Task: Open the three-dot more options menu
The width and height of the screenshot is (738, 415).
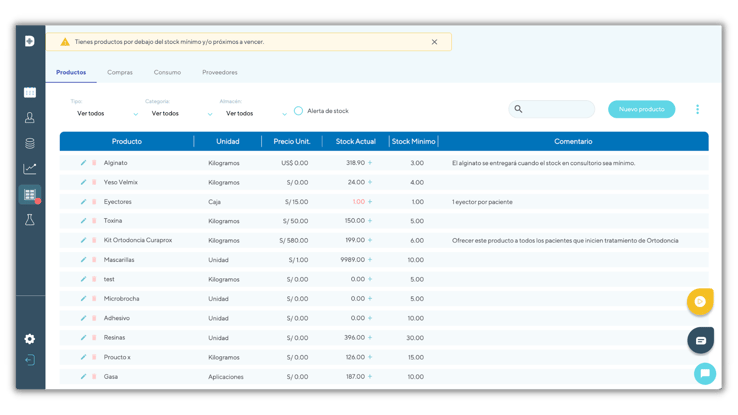Action: (698, 109)
